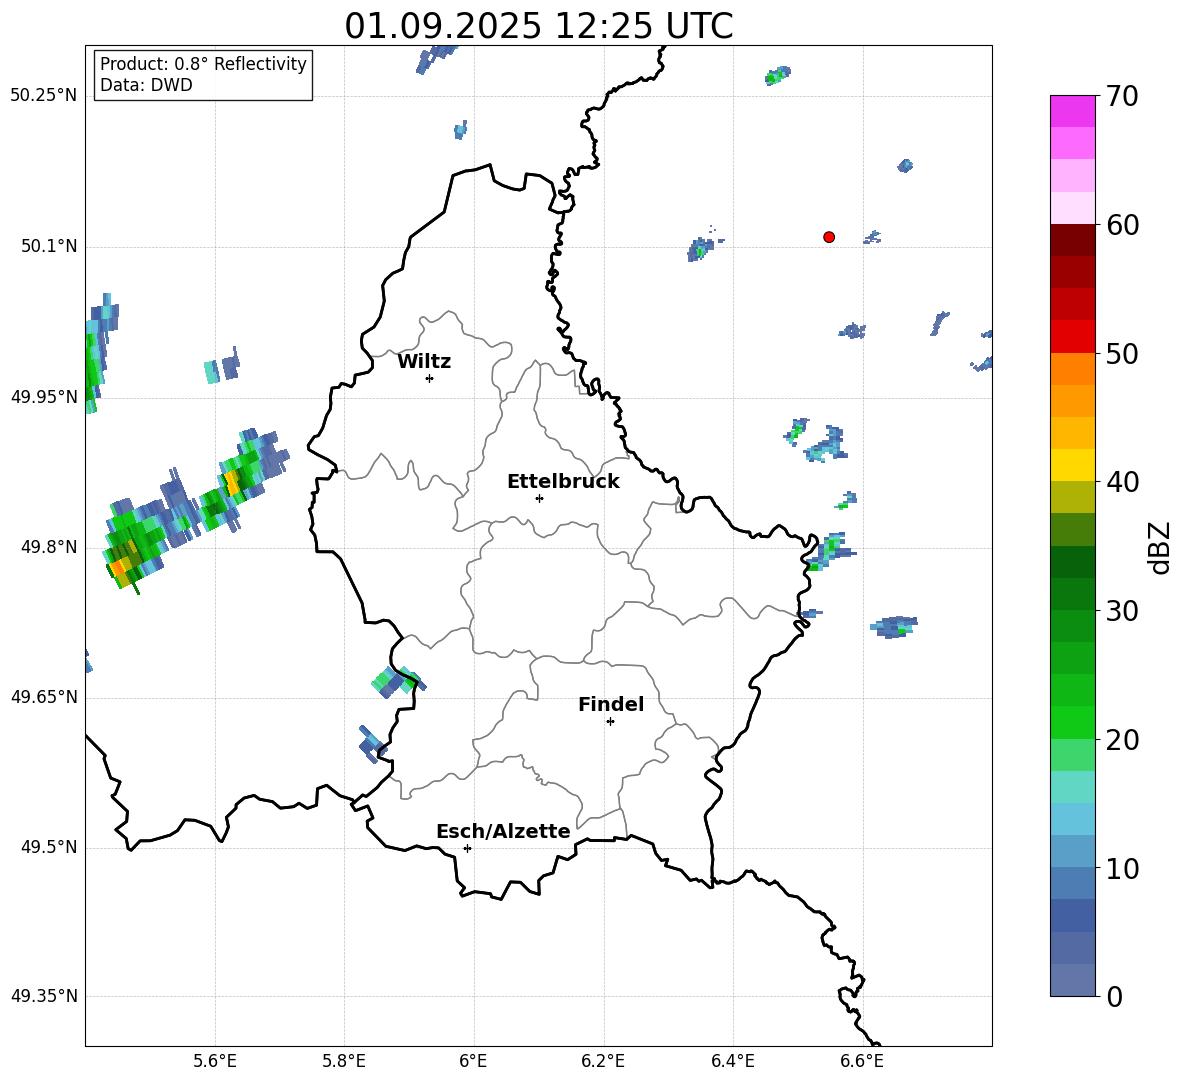Click the Wiltz station cross marker
The width and height of the screenshot is (1184, 1081).
pos(430,379)
